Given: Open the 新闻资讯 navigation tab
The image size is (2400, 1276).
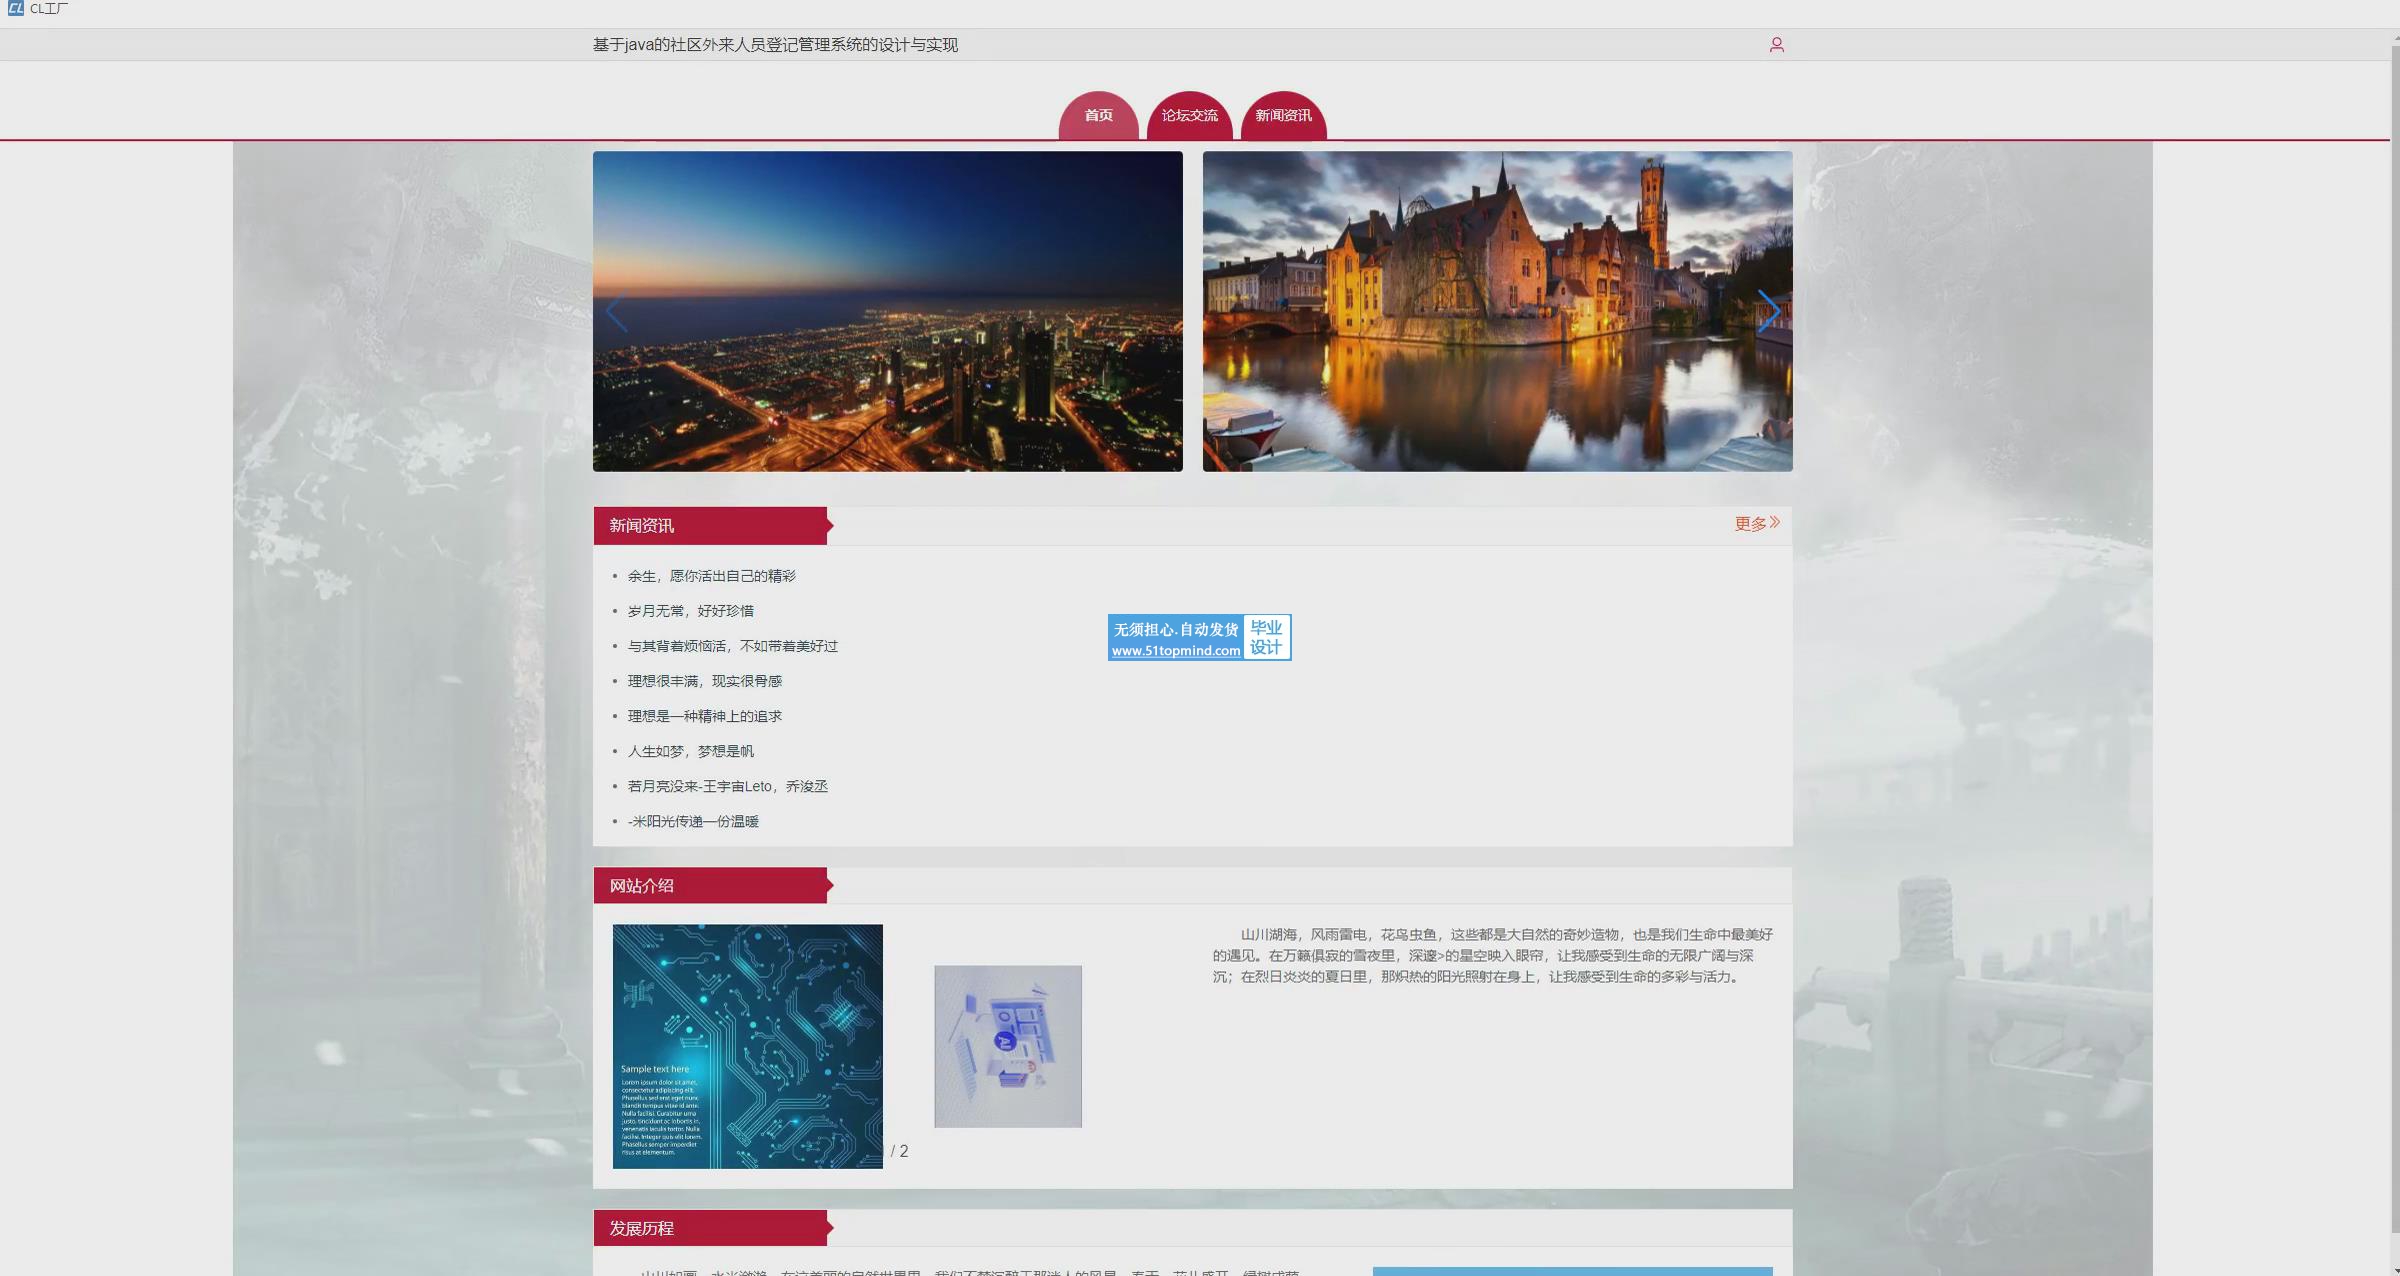Looking at the screenshot, I should coord(1283,116).
